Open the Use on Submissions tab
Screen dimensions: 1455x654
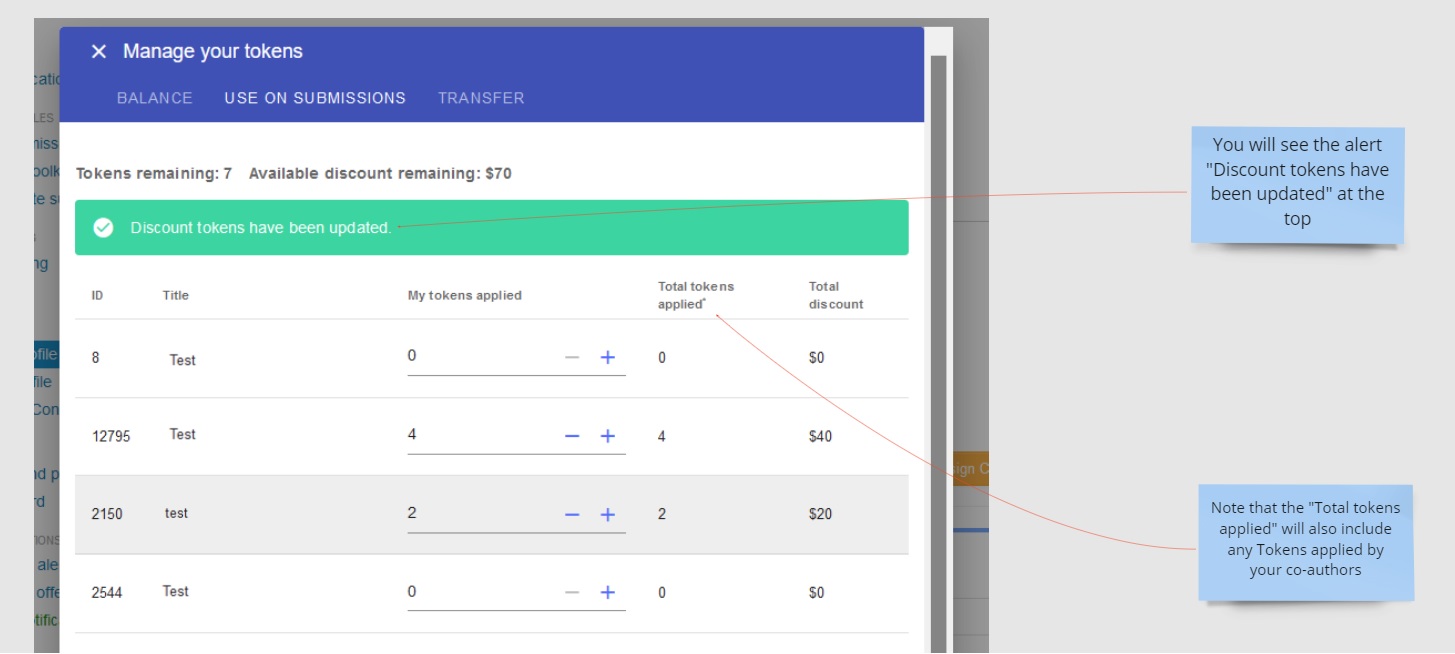coord(315,98)
